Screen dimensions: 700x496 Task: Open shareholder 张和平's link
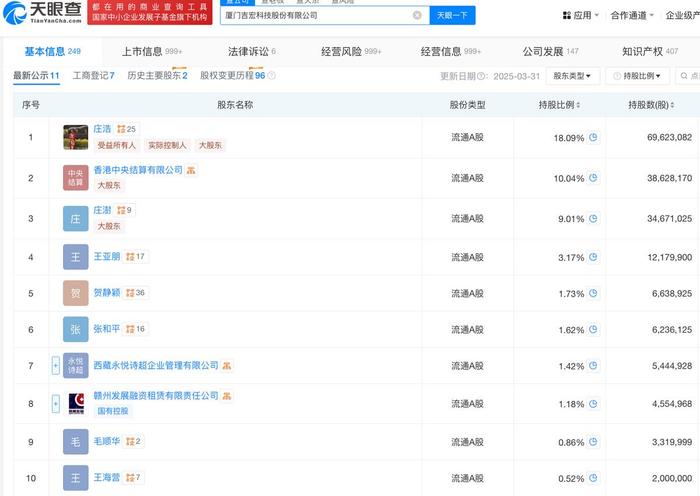[107, 329]
